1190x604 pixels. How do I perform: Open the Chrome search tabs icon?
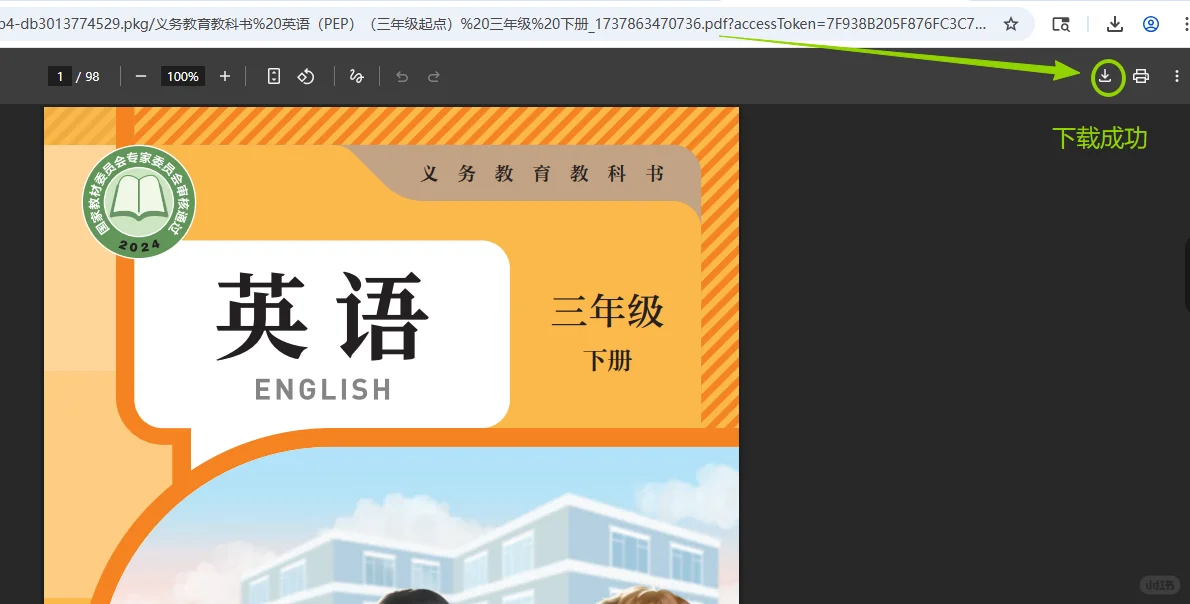click(1061, 24)
